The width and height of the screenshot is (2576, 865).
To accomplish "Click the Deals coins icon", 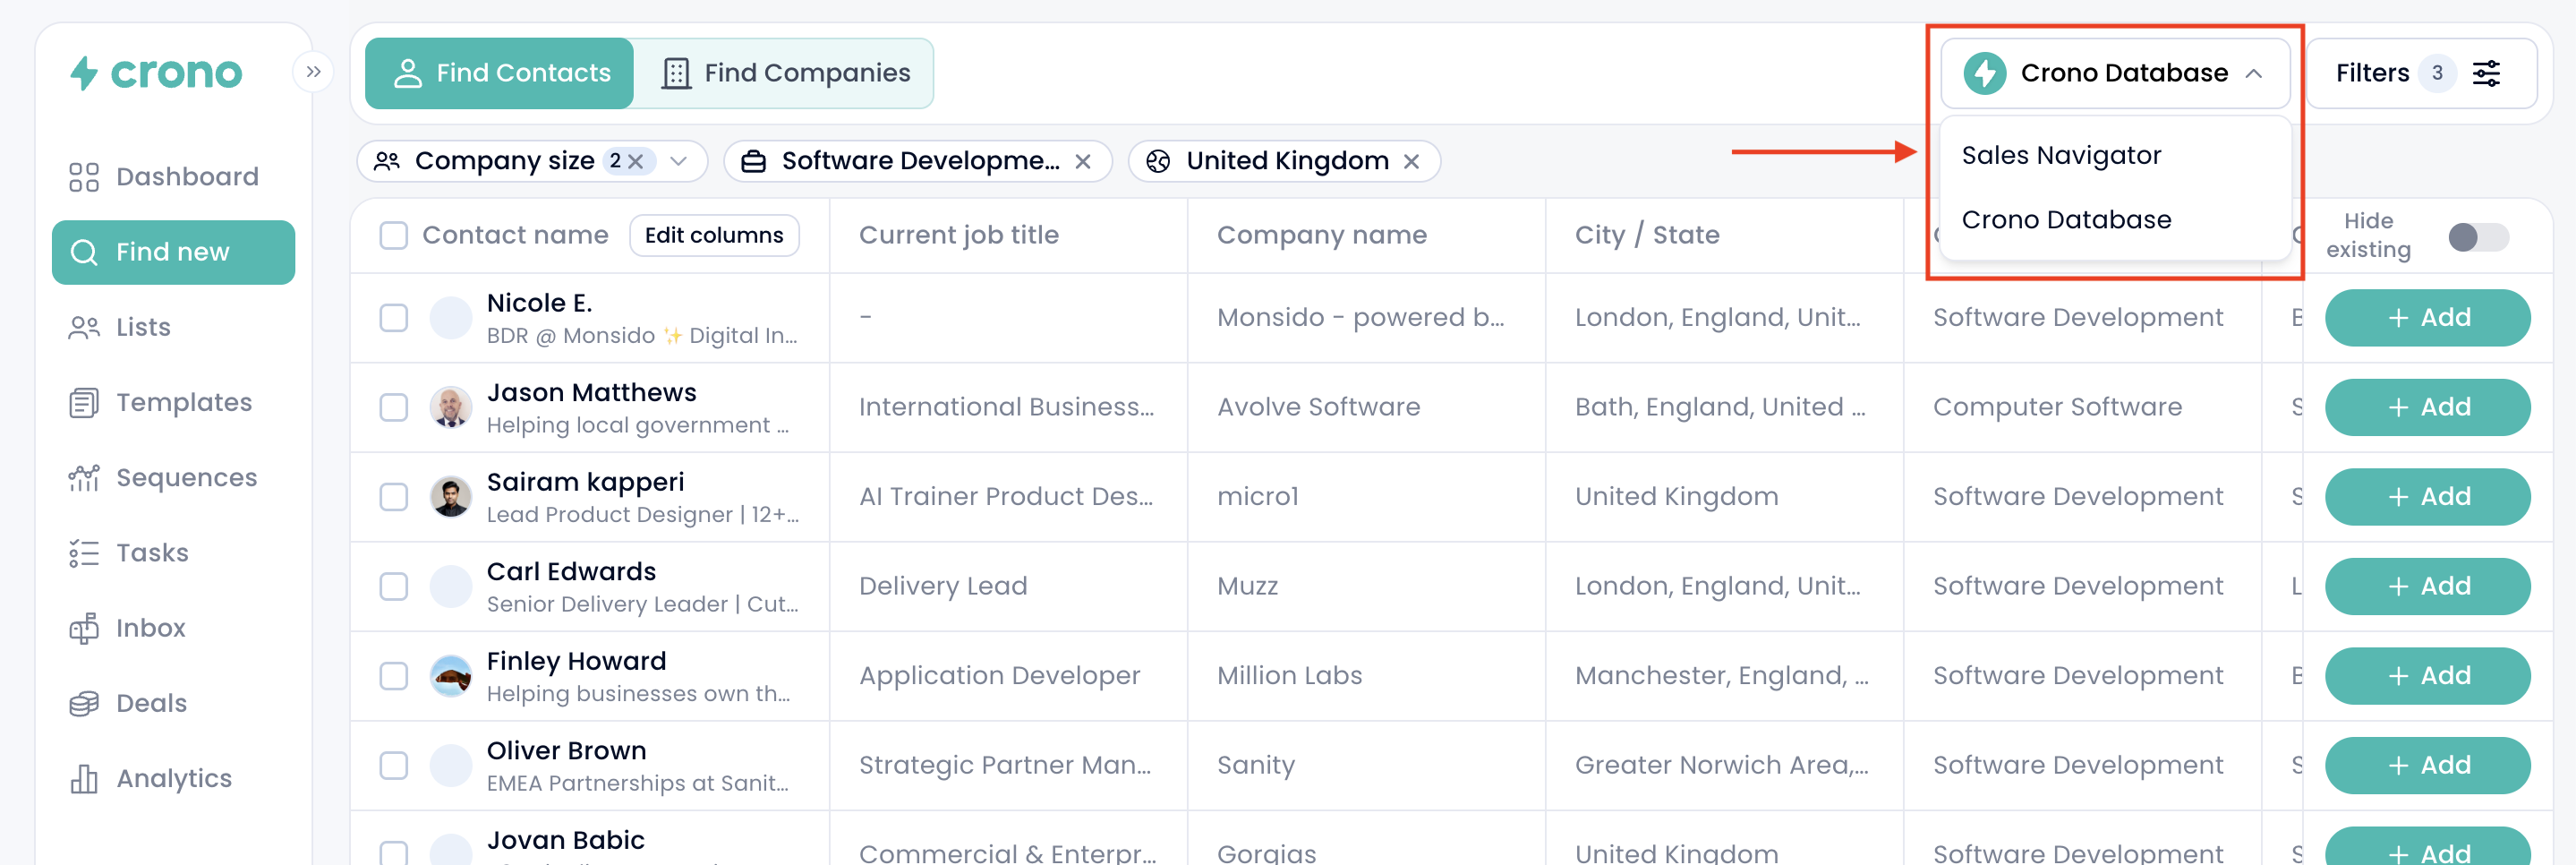I will click(84, 703).
